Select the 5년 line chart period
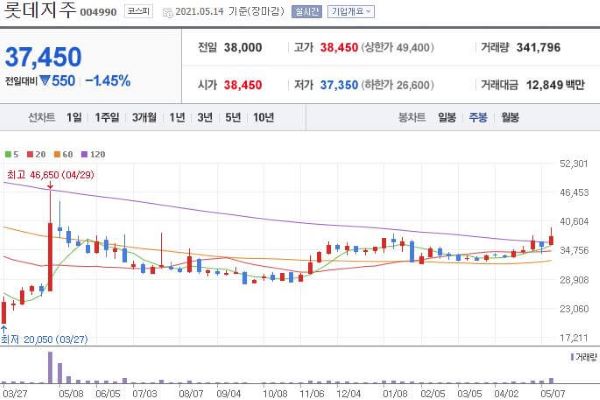 click(233, 118)
